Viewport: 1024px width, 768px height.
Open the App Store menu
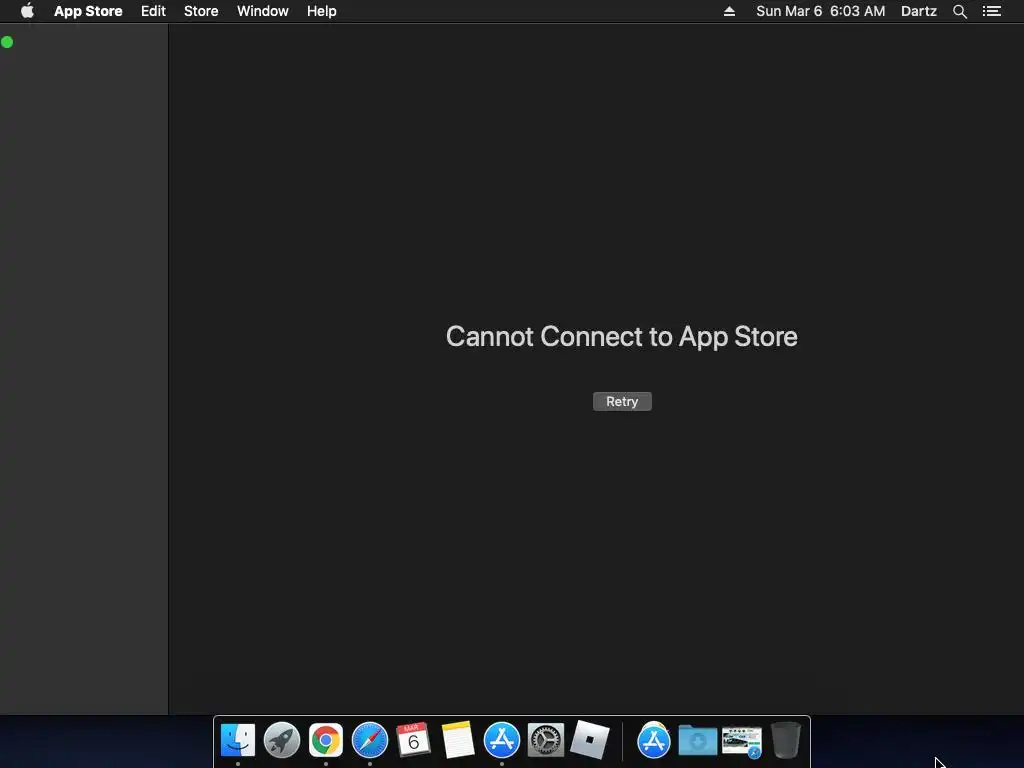pyautogui.click(x=88, y=11)
